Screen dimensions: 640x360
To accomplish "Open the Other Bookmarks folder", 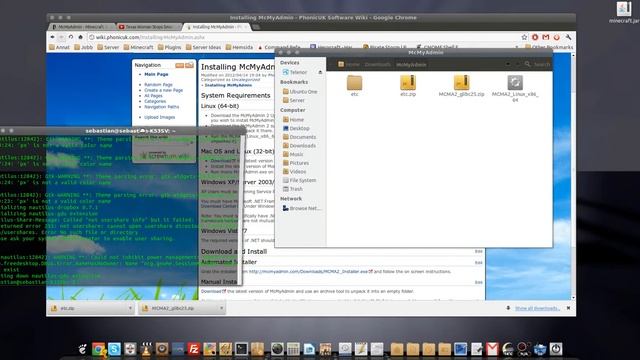I will coord(549,47).
